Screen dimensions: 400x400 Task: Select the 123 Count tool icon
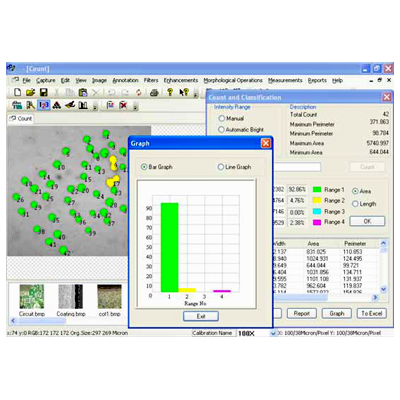(44, 105)
